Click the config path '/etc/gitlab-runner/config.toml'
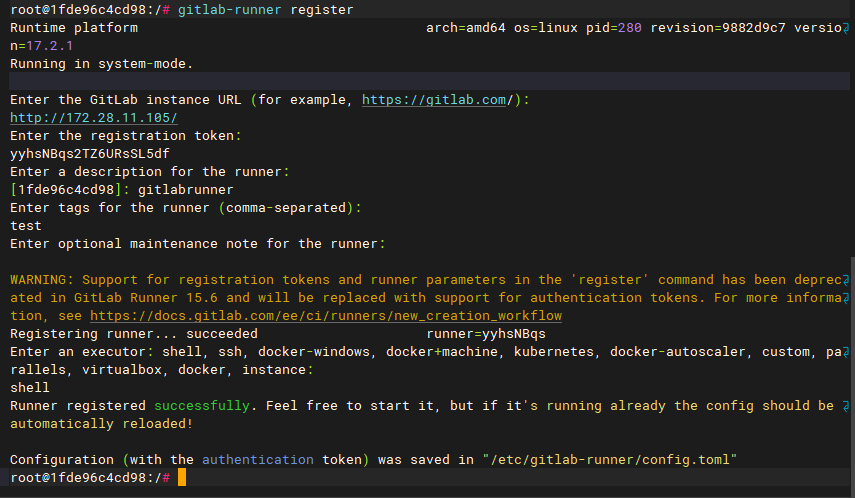The image size is (855, 498). coord(610,460)
